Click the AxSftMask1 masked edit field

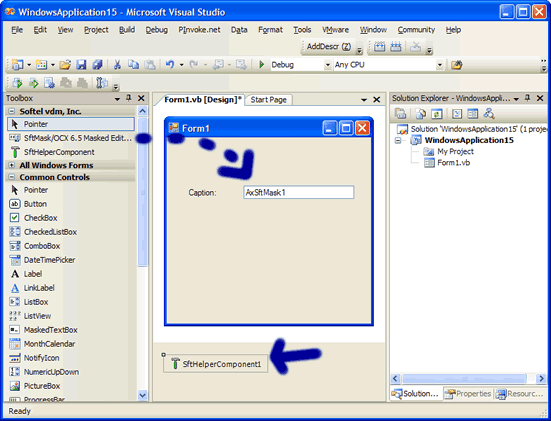[299, 193]
